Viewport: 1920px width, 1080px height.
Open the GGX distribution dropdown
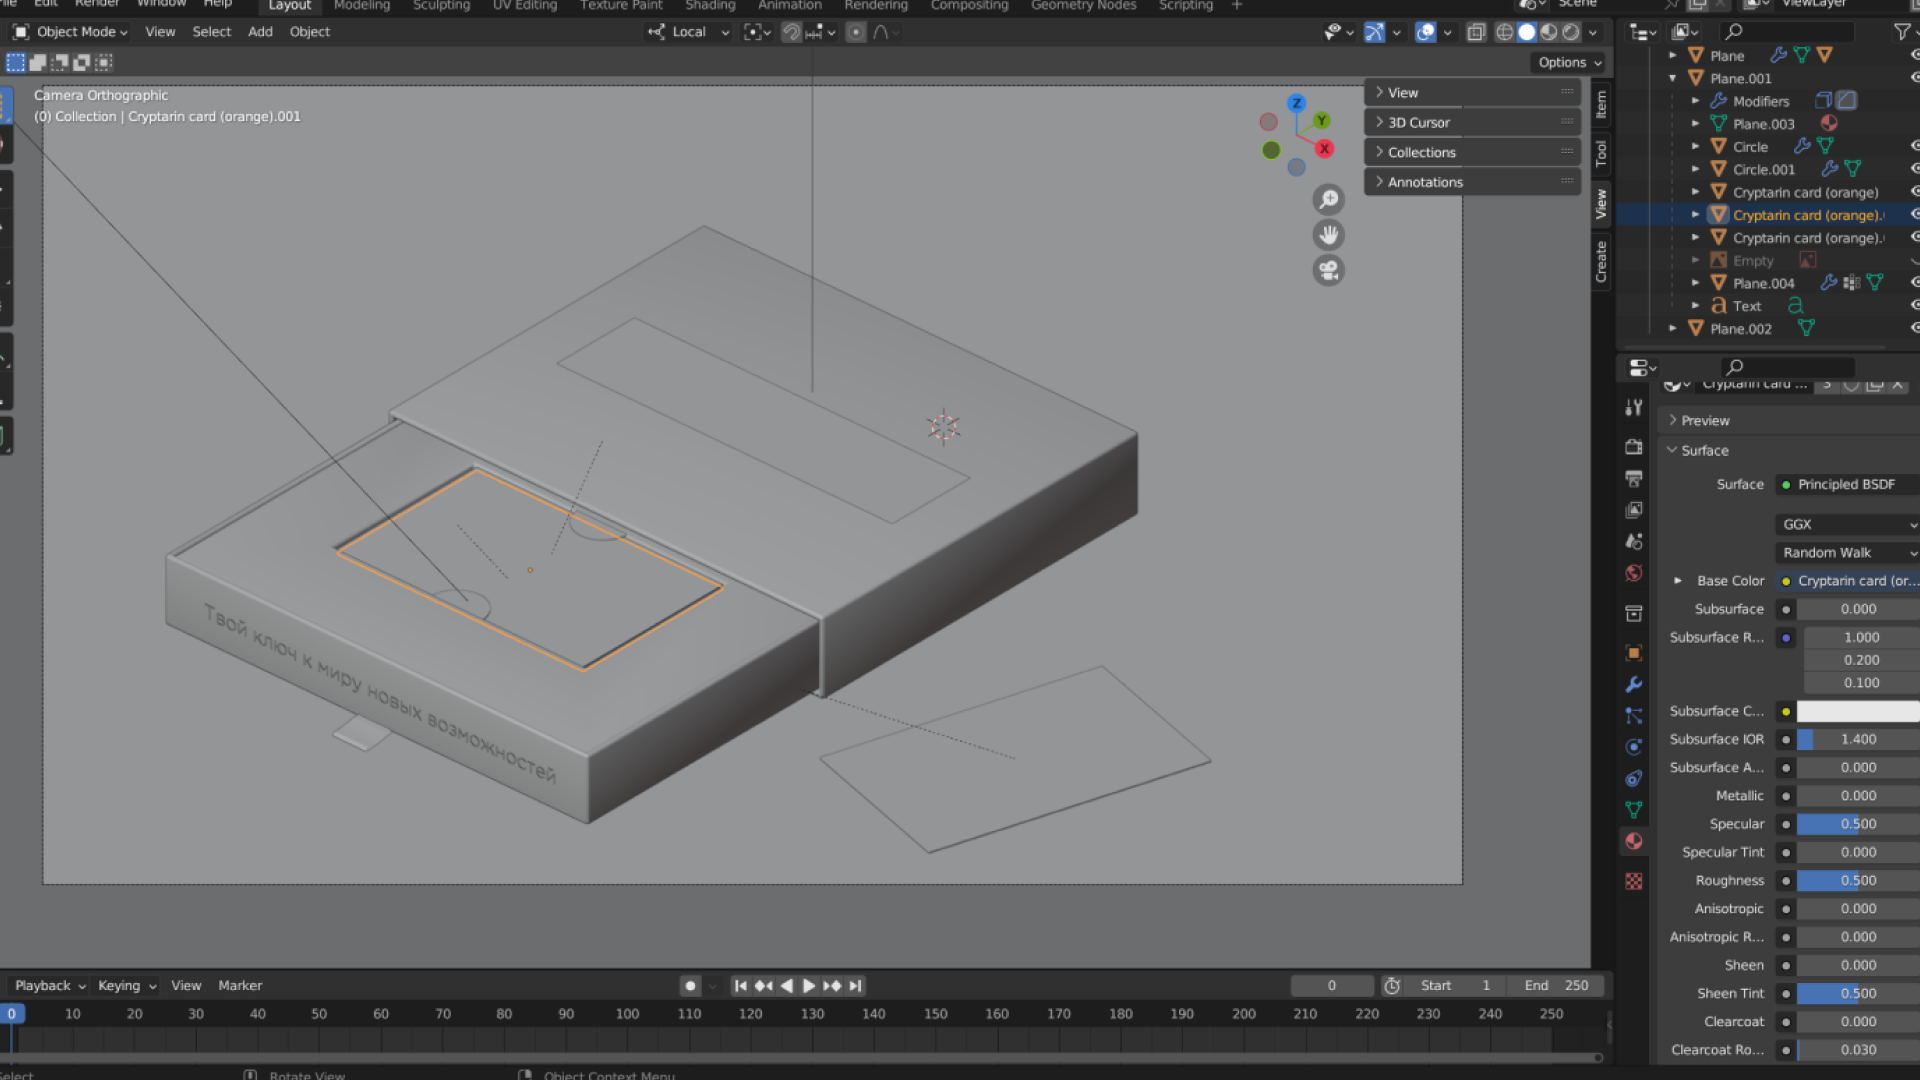tap(1847, 524)
